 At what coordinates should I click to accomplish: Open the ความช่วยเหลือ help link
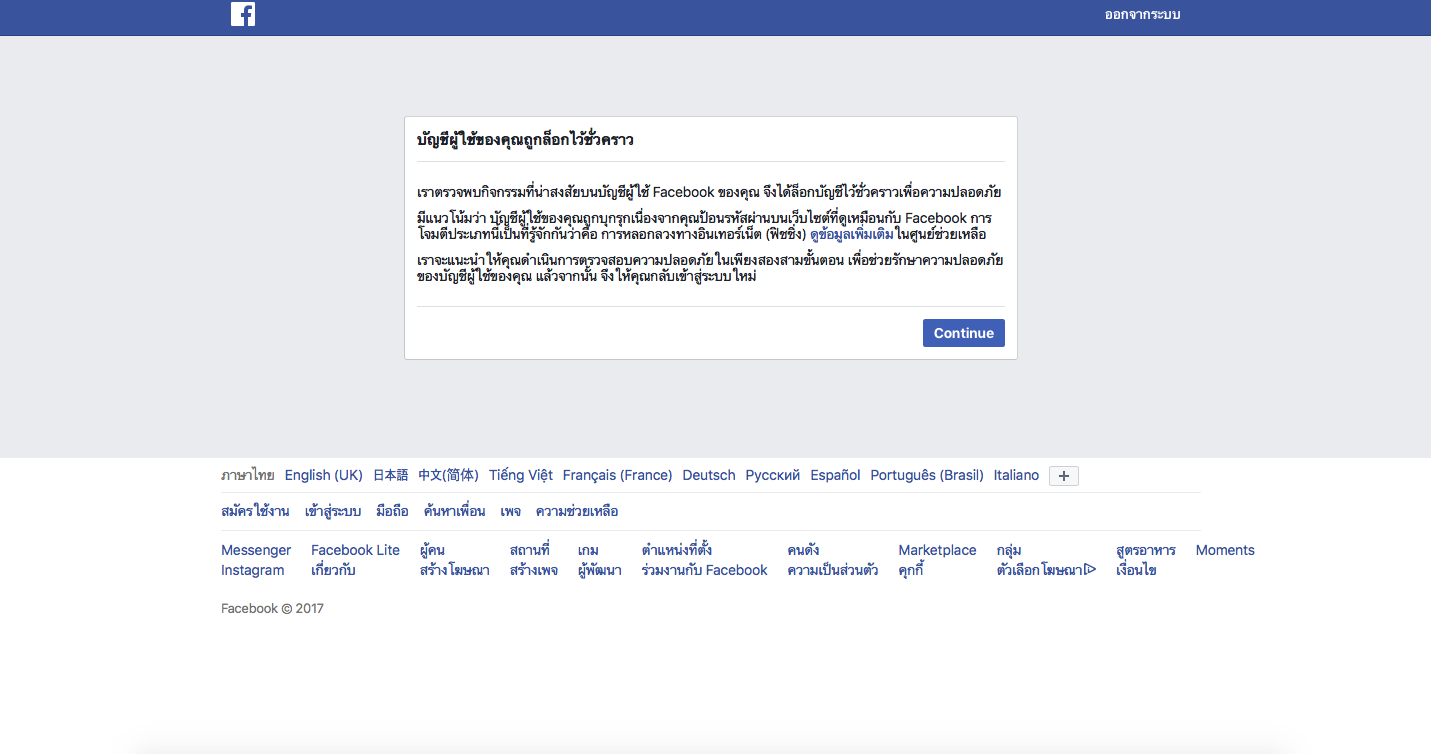coord(577,511)
